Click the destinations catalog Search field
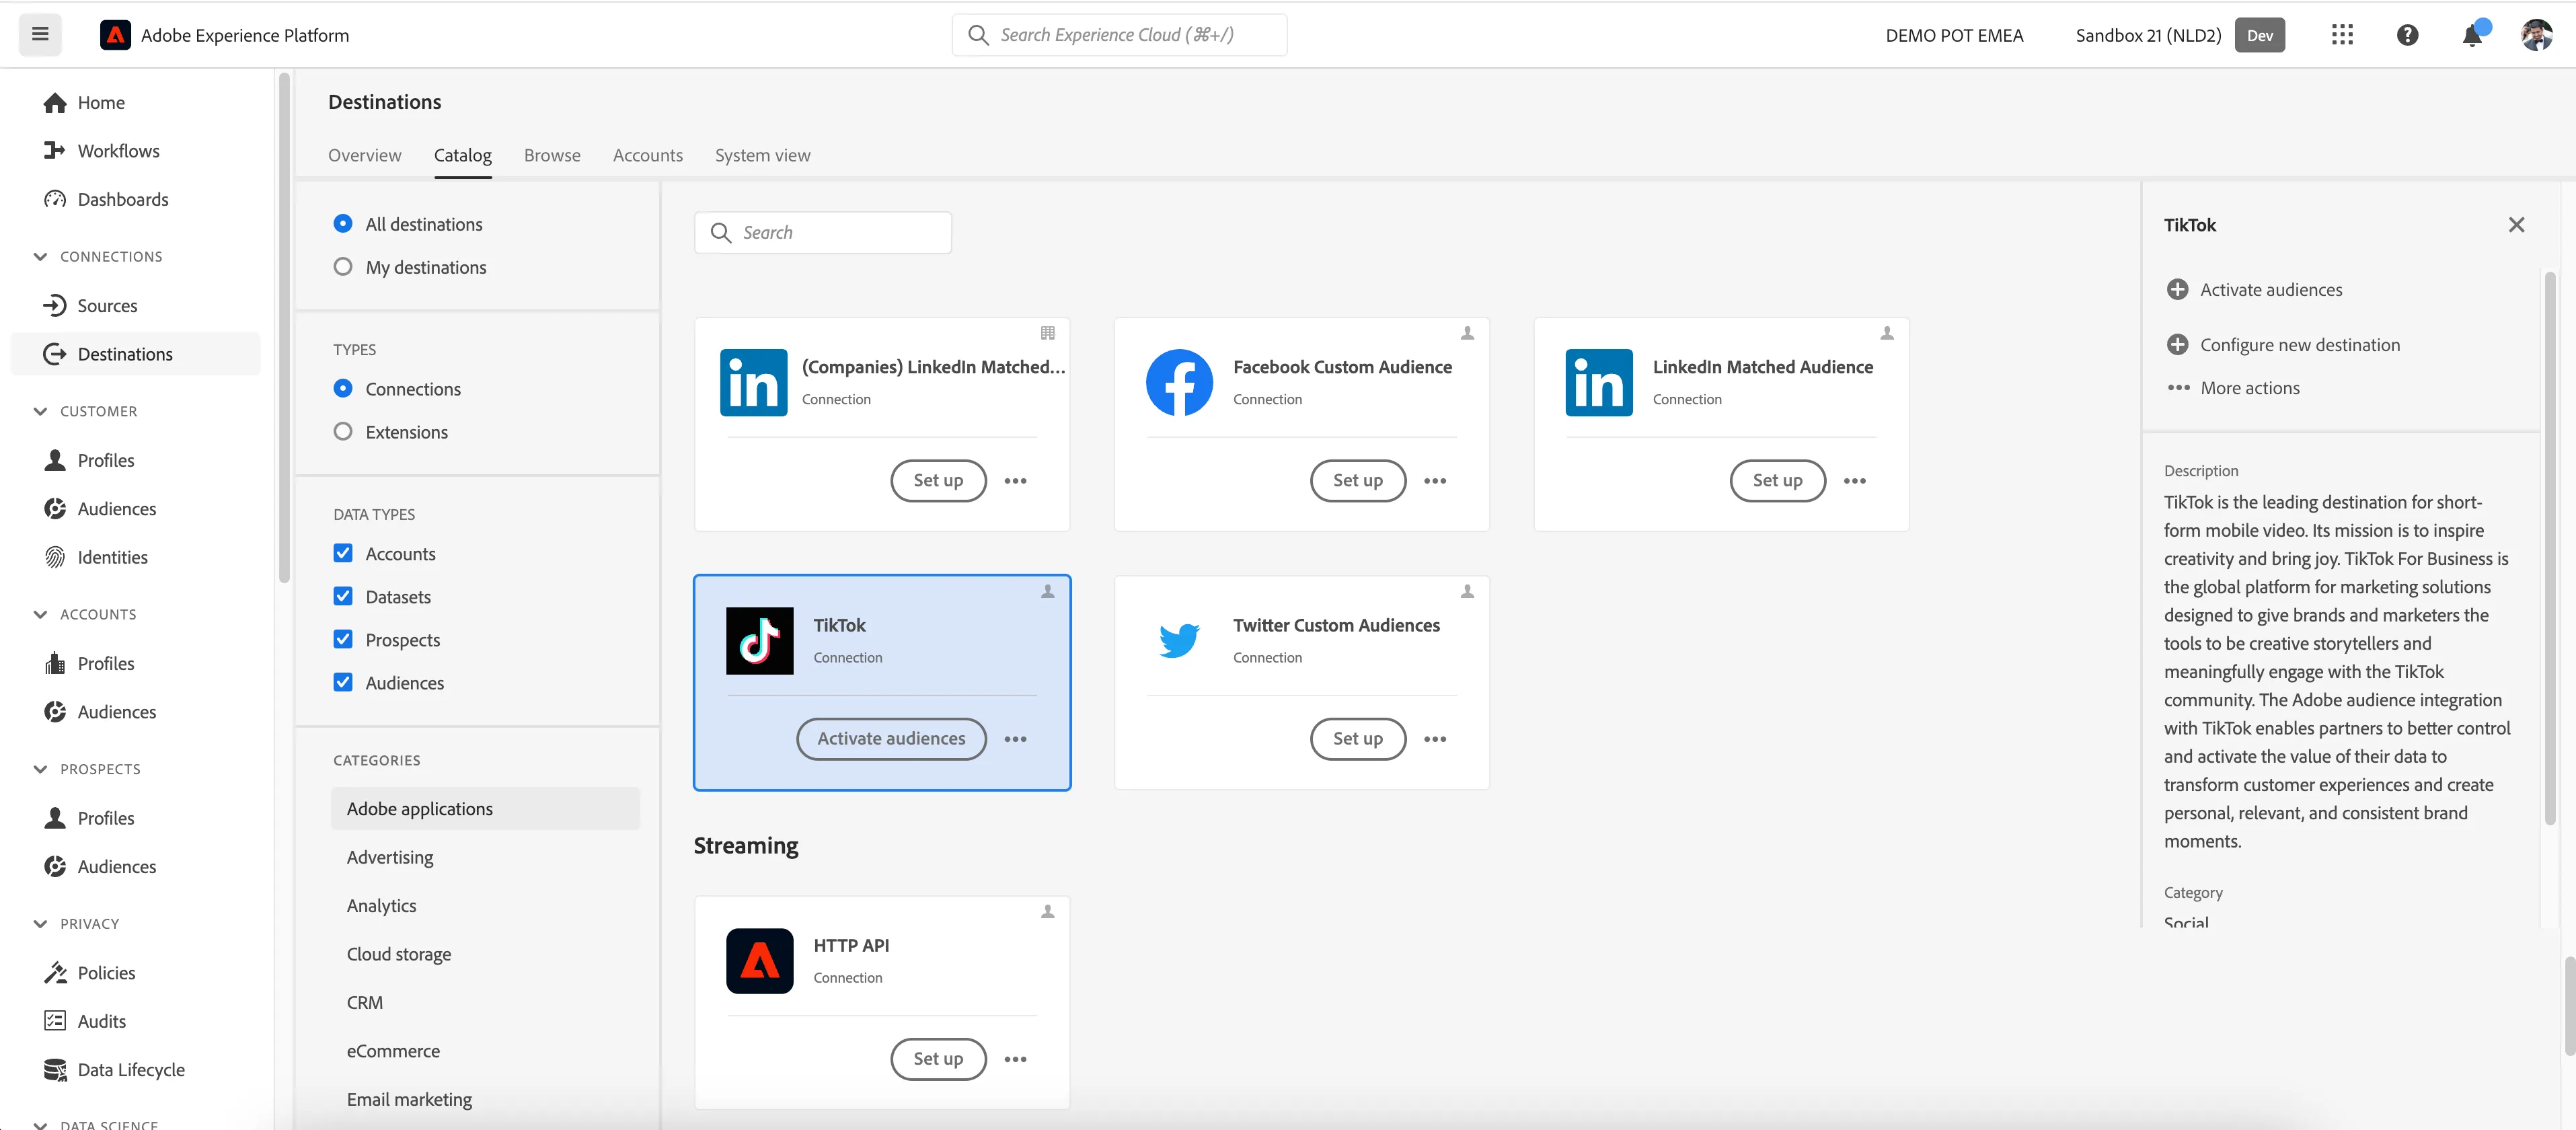The width and height of the screenshot is (2576, 1130). tap(822, 233)
